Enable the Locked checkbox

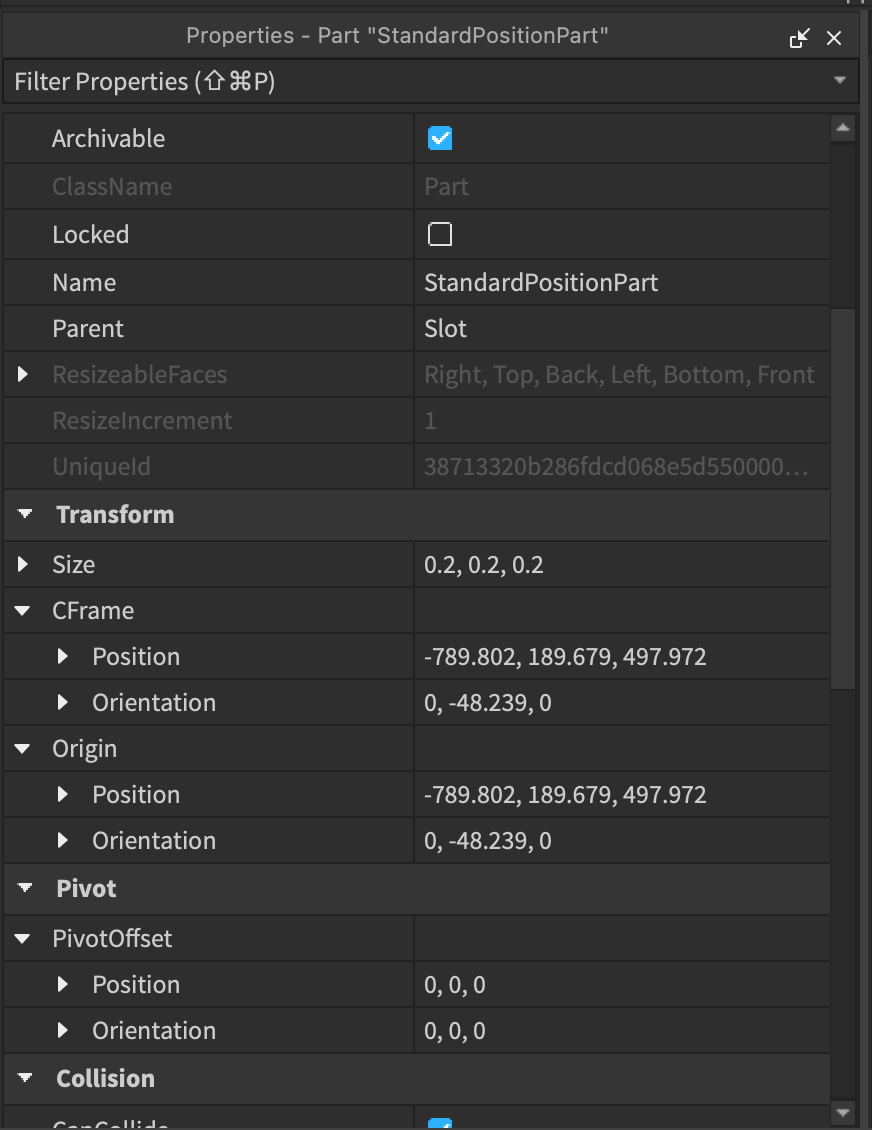(x=439, y=233)
